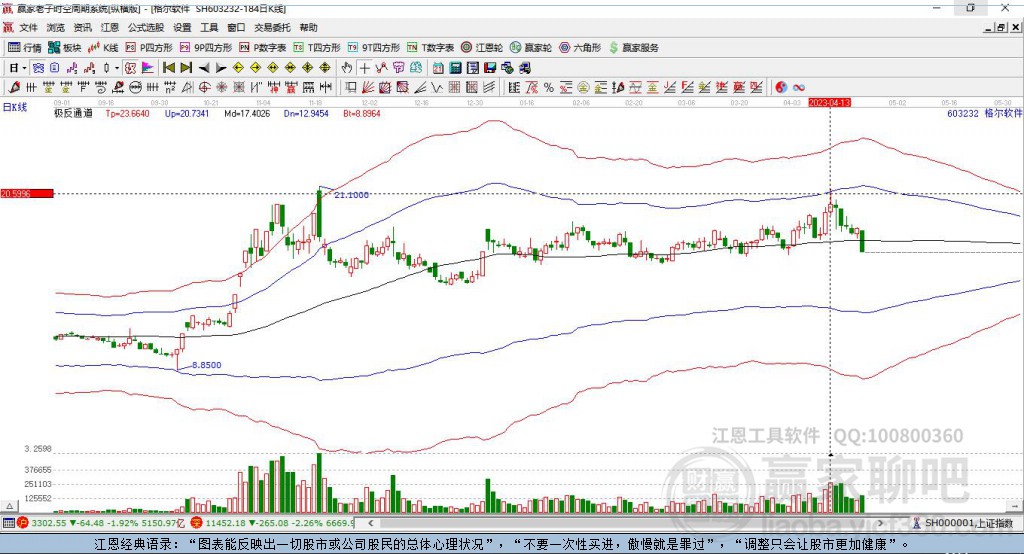Click the highlighted 2023-04-13 date marker
This screenshot has width=1024, height=554.
829,103
